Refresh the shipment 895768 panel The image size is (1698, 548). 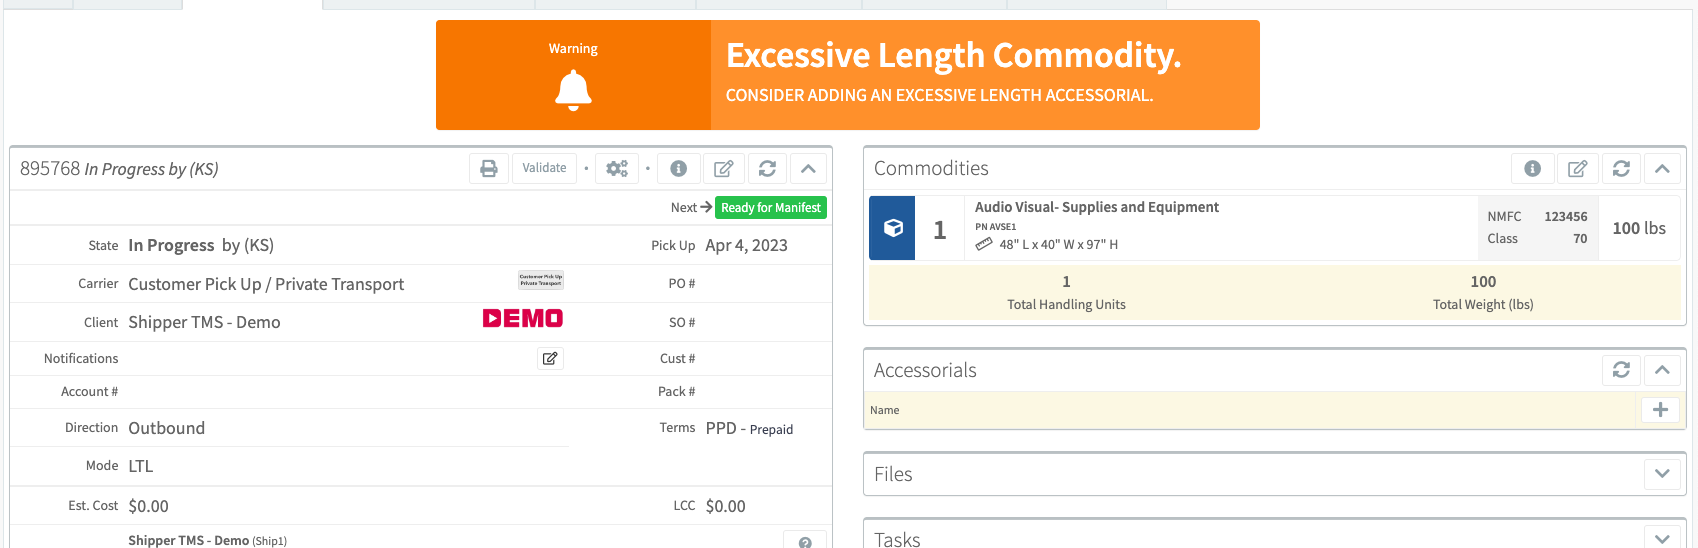[767, 168]
